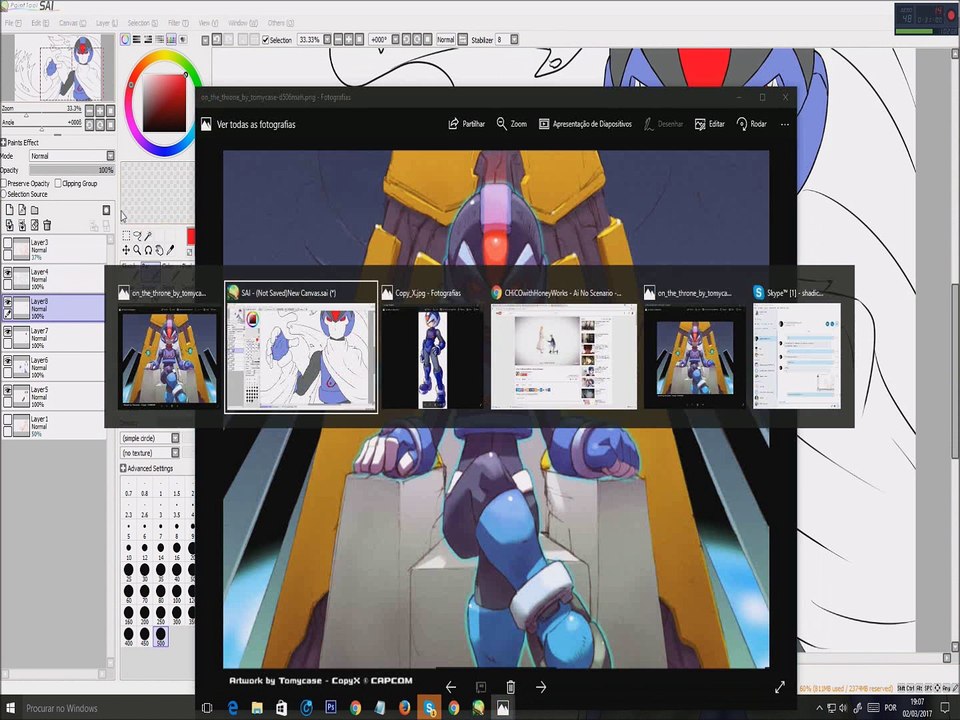Toggle the color wheel panel icon in SAI
The height and width of the screenshot is (720, 960).
coord(126,39)
